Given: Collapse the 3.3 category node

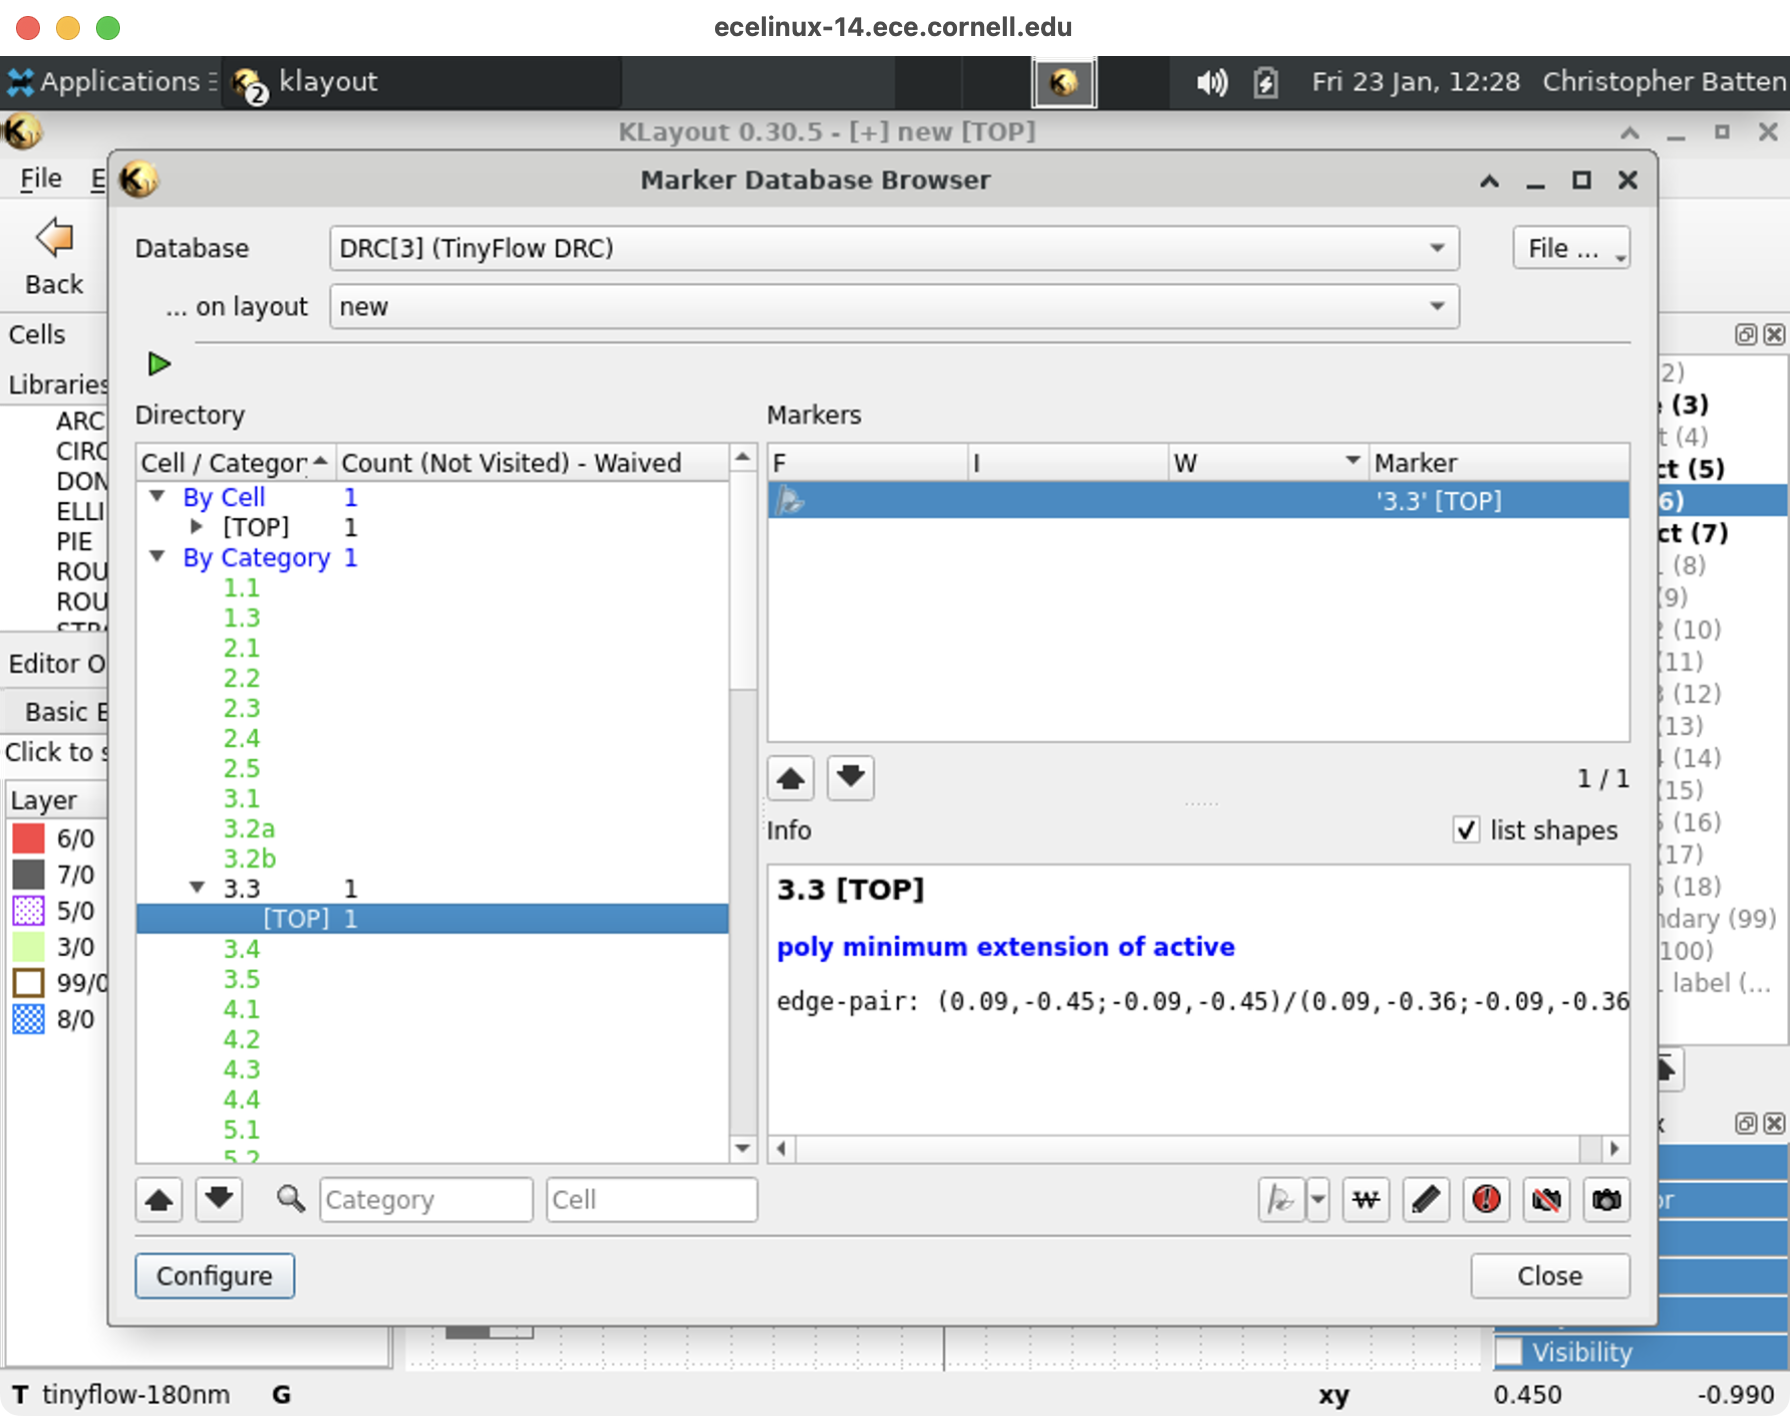Looking at the screenshot, I should (198, 888).
